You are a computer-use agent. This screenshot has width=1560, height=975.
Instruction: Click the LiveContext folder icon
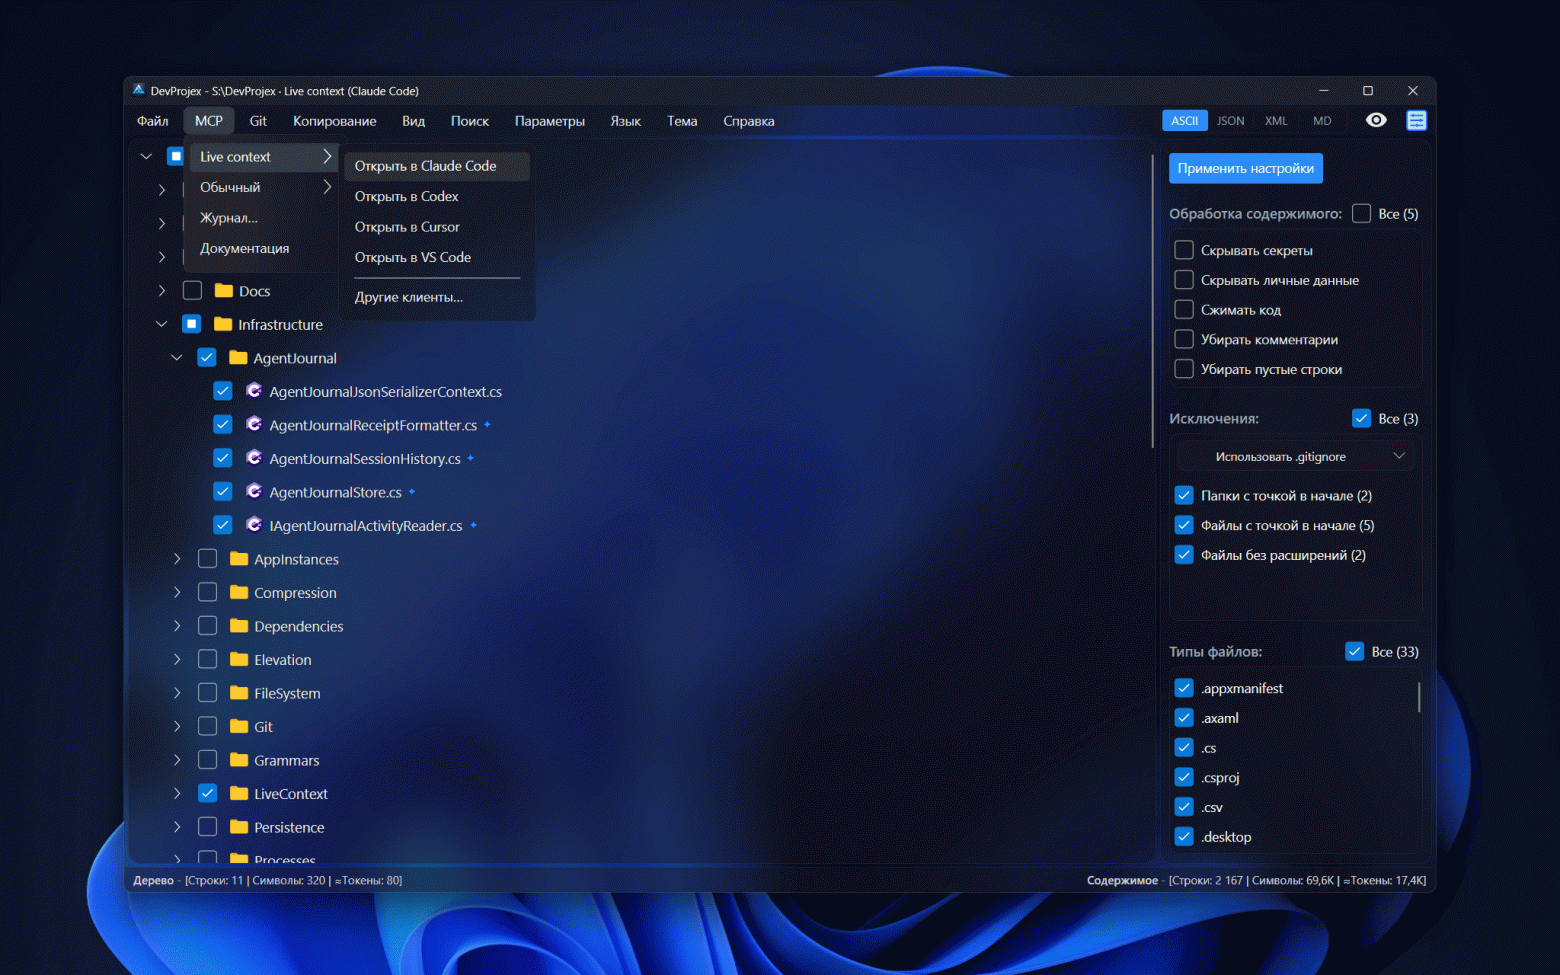239,793
